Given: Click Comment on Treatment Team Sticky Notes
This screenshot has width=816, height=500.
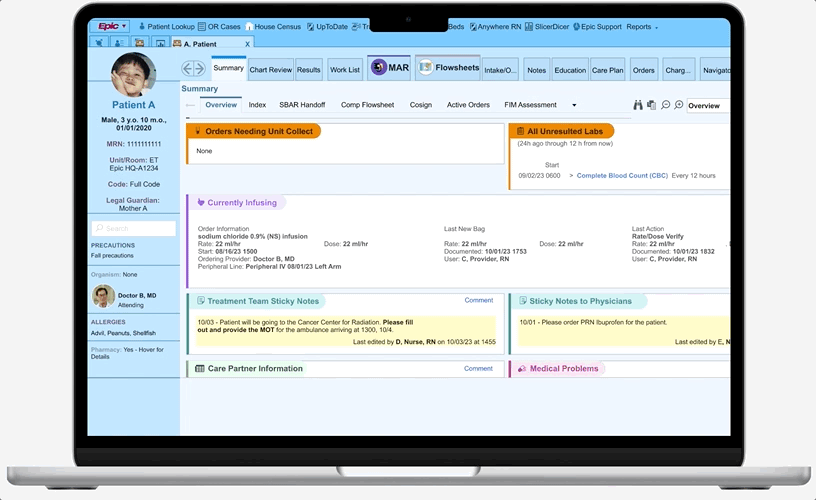Looking at the screenshot, I should 478,300.
